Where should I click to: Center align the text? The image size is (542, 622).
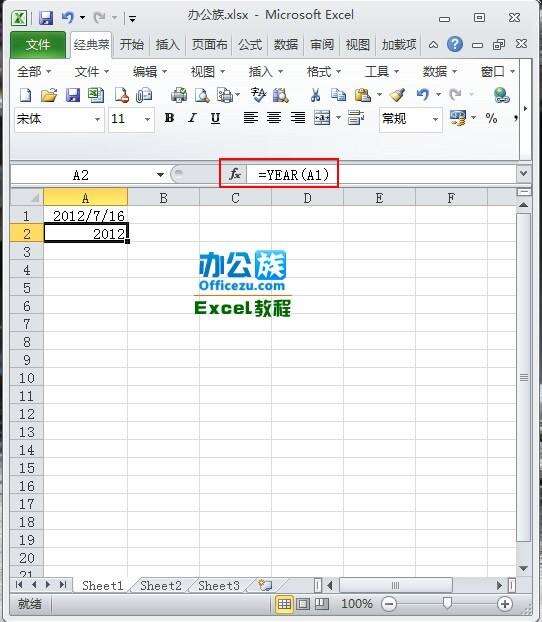tap(274, 118)
